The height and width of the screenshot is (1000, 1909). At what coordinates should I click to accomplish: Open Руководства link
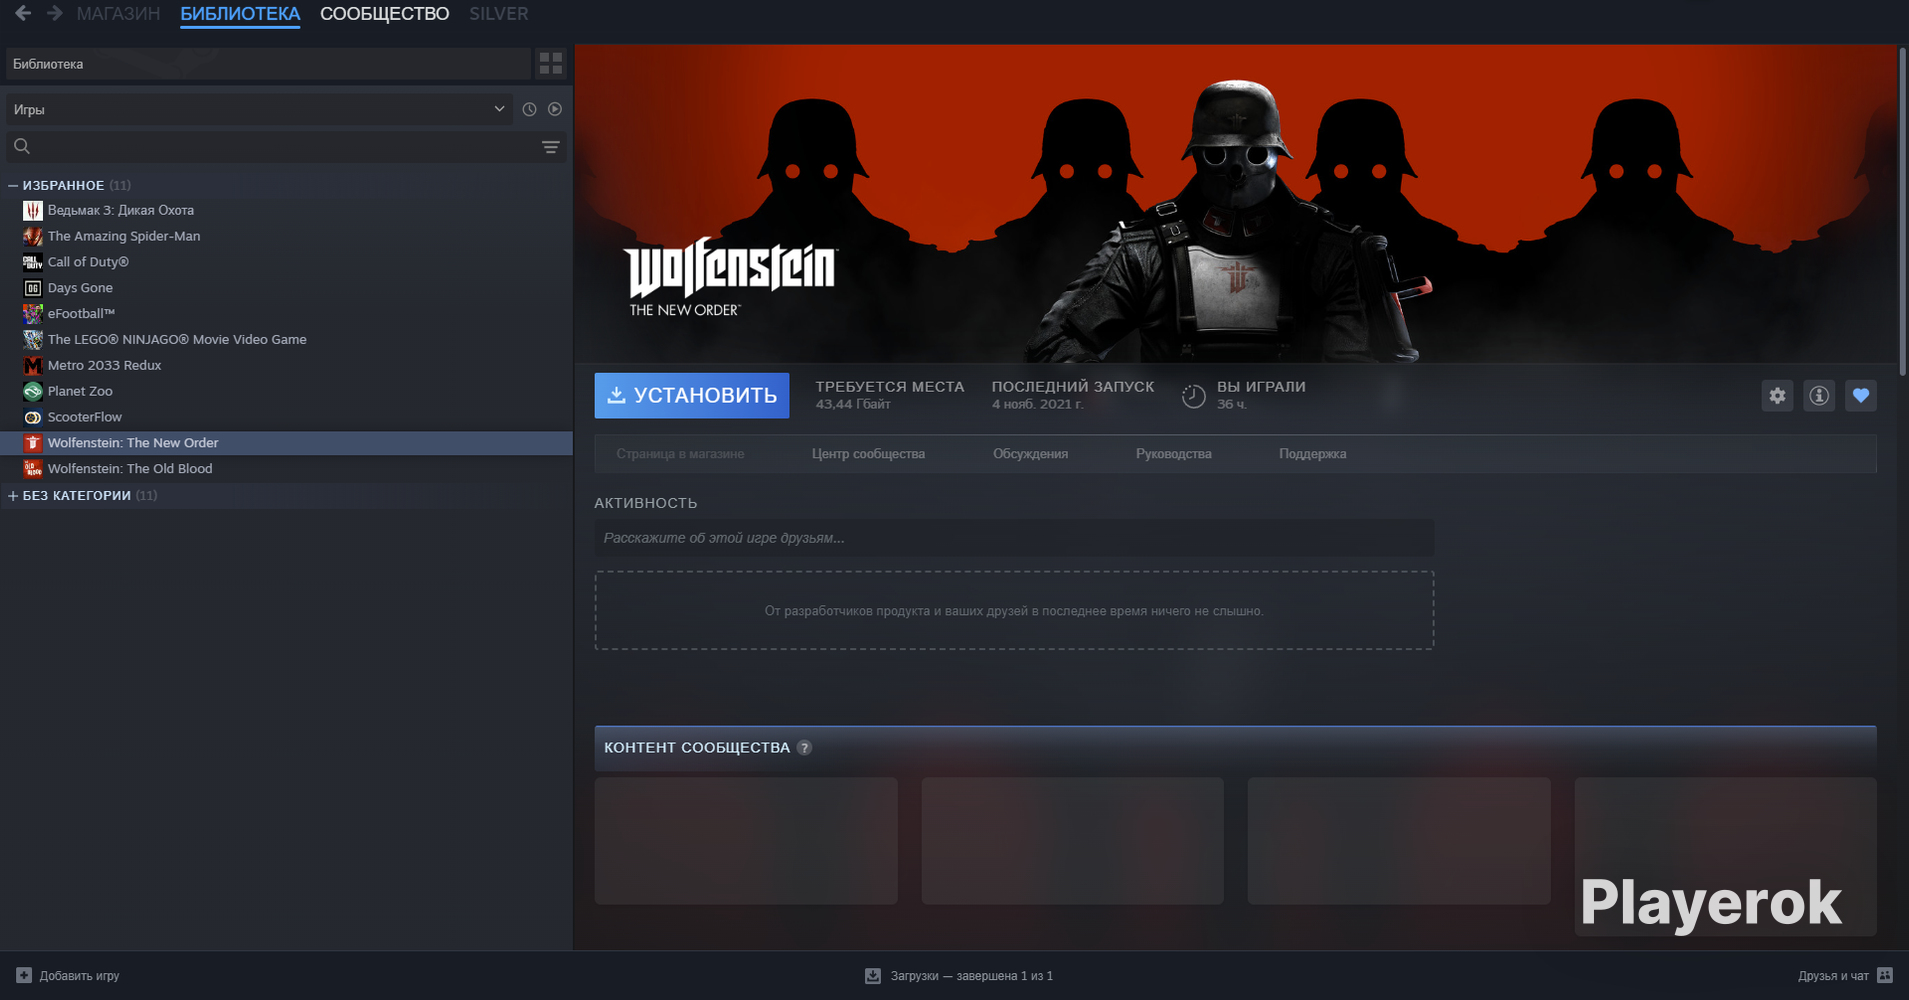[1173, 454]
